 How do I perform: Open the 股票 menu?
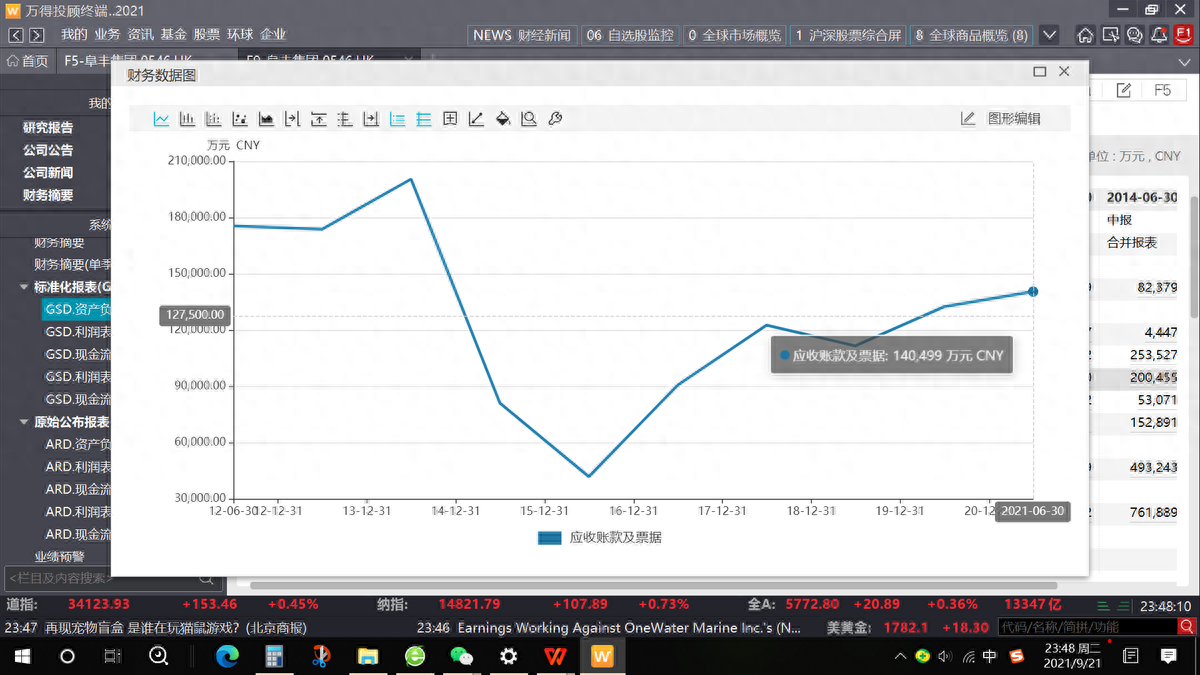tap(206, 35)
